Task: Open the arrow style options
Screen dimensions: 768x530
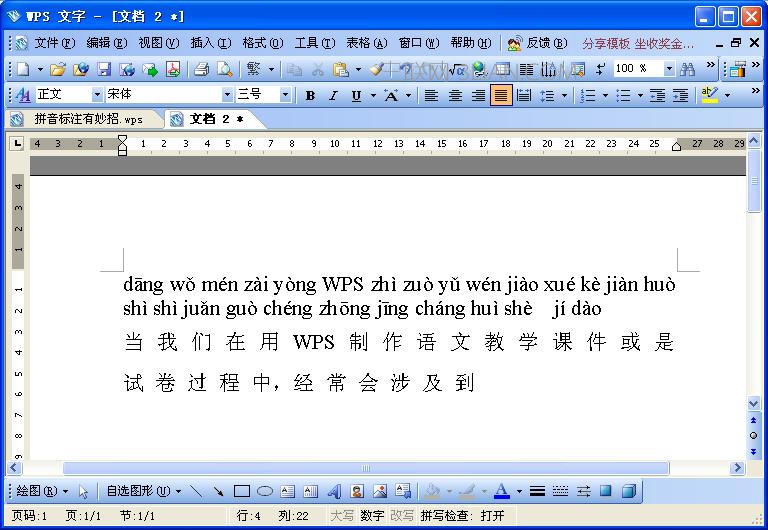Action: coord(583,490)
